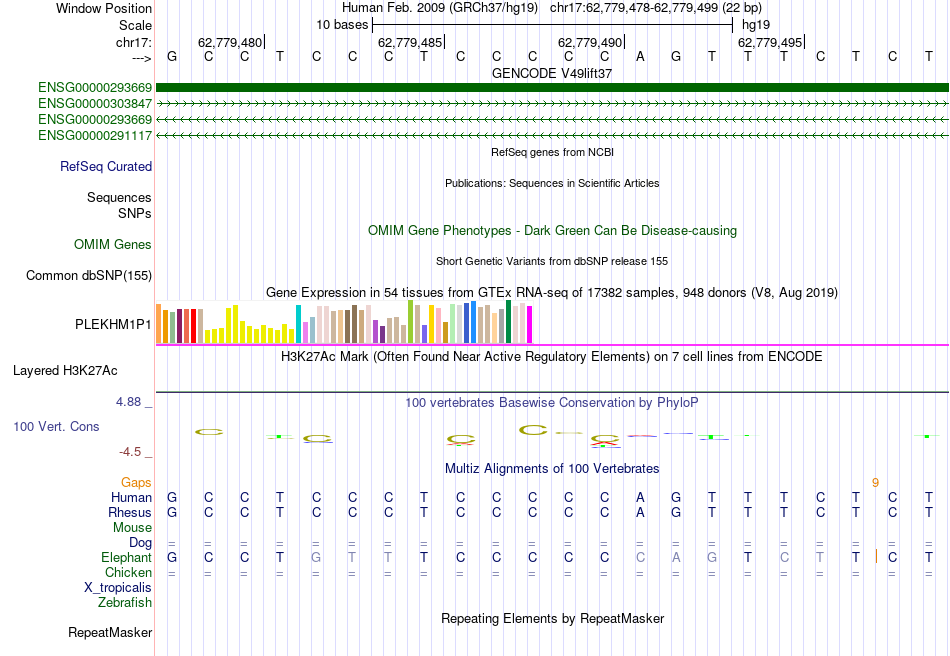Click the -4.5 lower PhyloP scale value
950x656 pixels.
(130, 452)
